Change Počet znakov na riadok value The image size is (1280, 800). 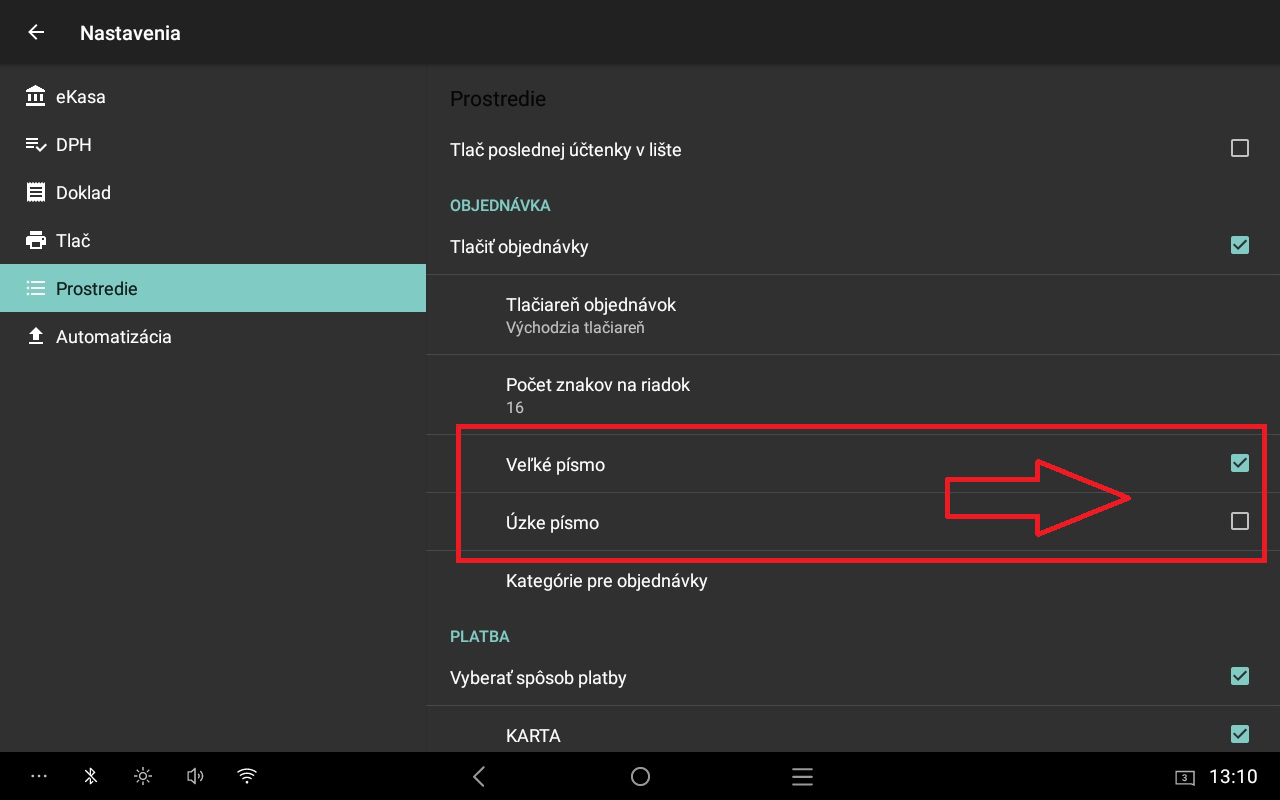click(597, 394)
